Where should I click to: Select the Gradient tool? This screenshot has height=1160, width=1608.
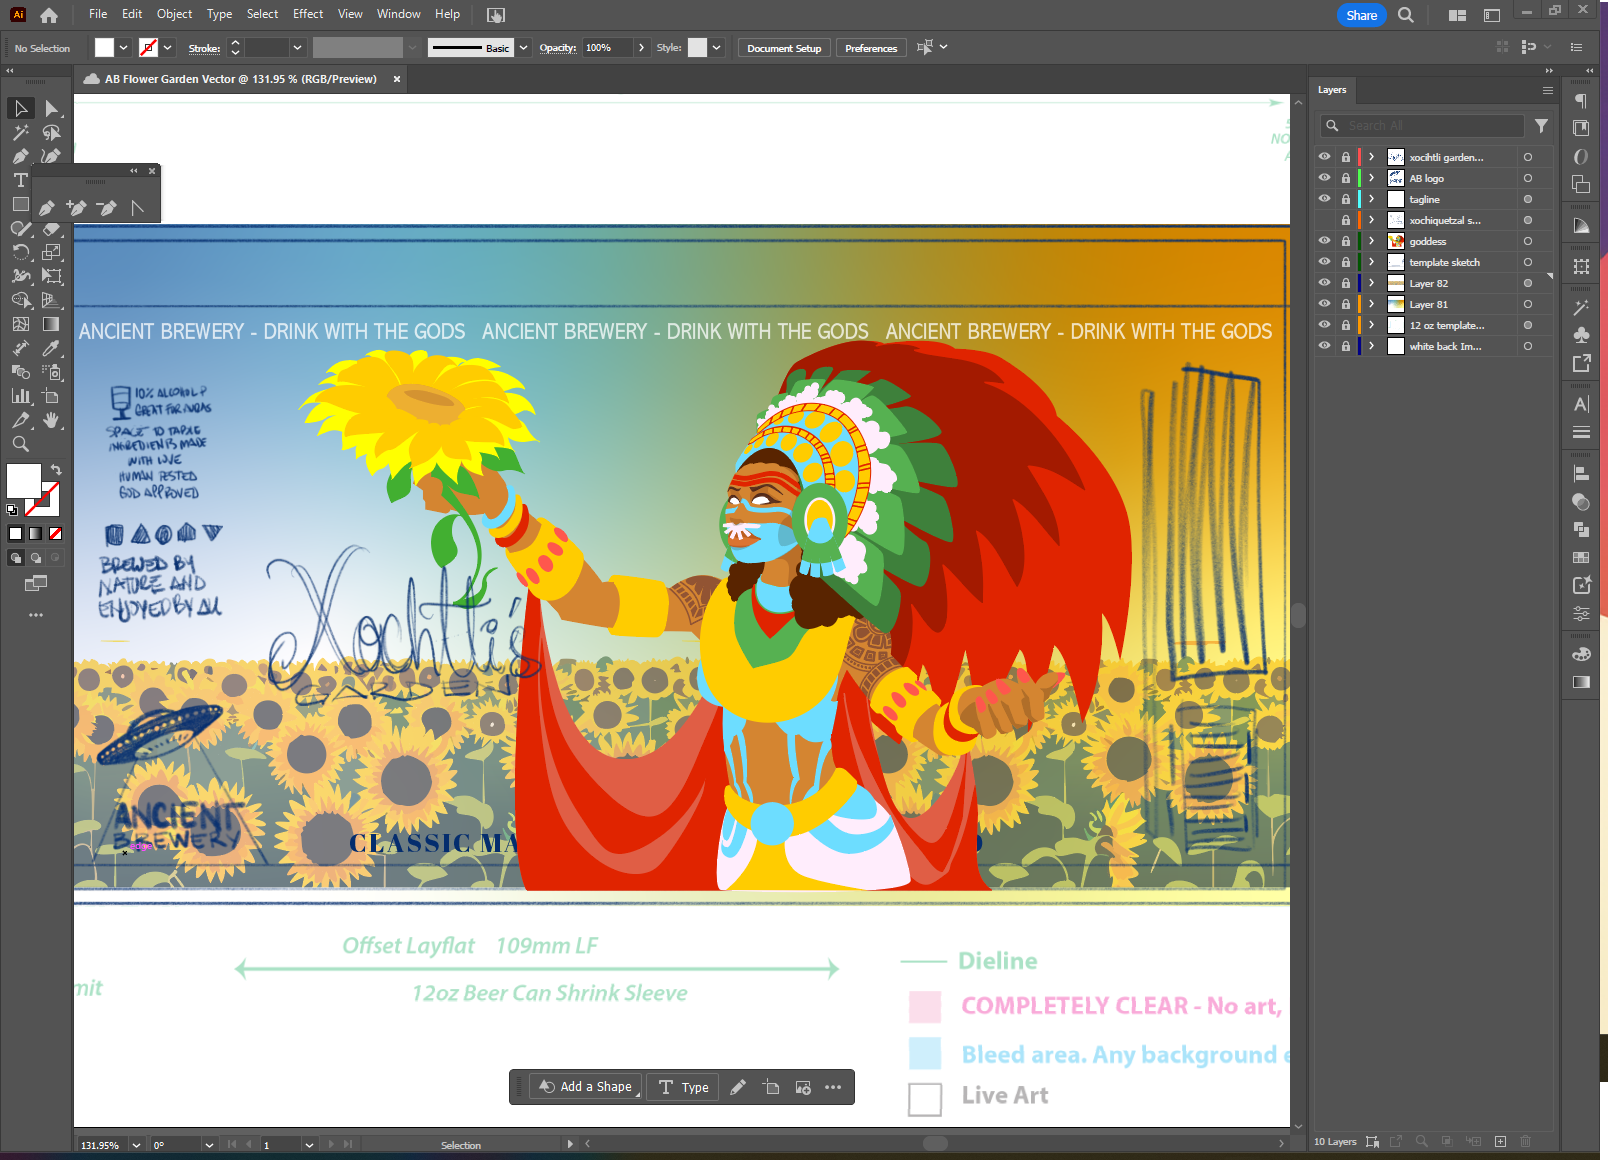pos(52,324)
